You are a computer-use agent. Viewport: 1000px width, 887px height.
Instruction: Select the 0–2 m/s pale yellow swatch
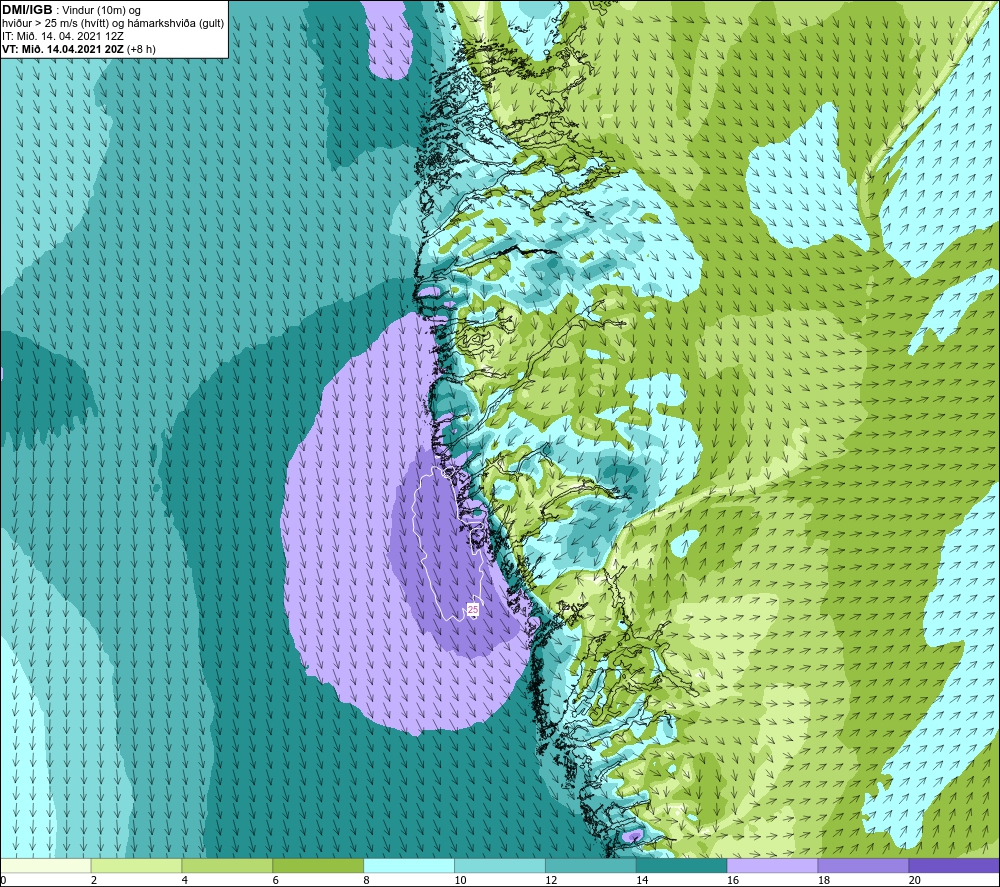click(45, 865)
